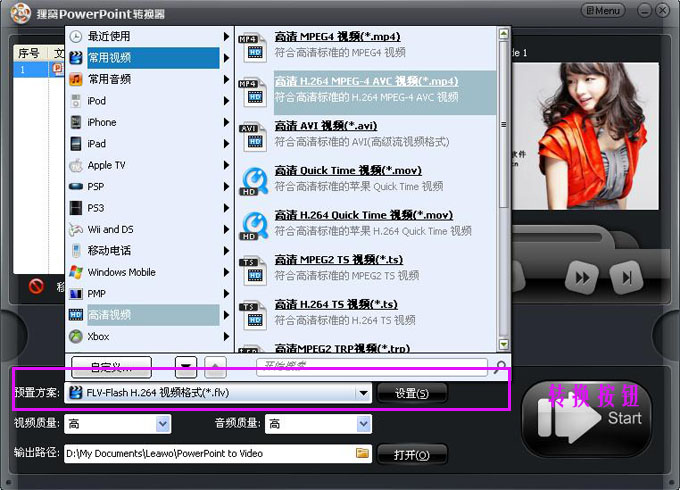Click the H.264 Quick Time mov icon

pyautogui.click(x=253, y=225)
